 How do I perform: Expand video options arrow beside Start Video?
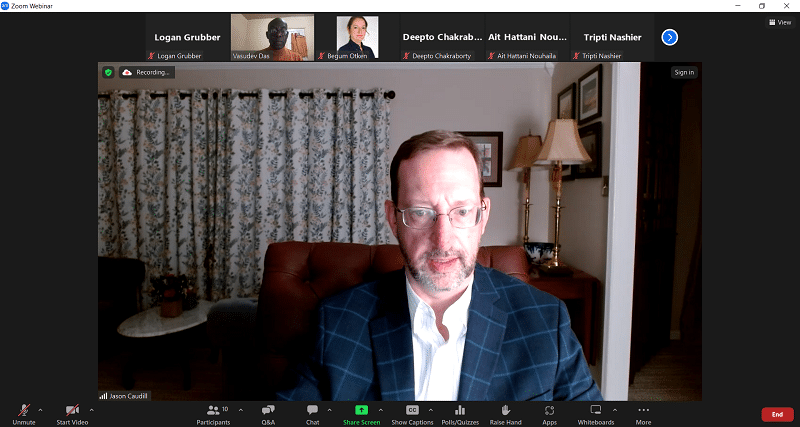tap(92, 409)
